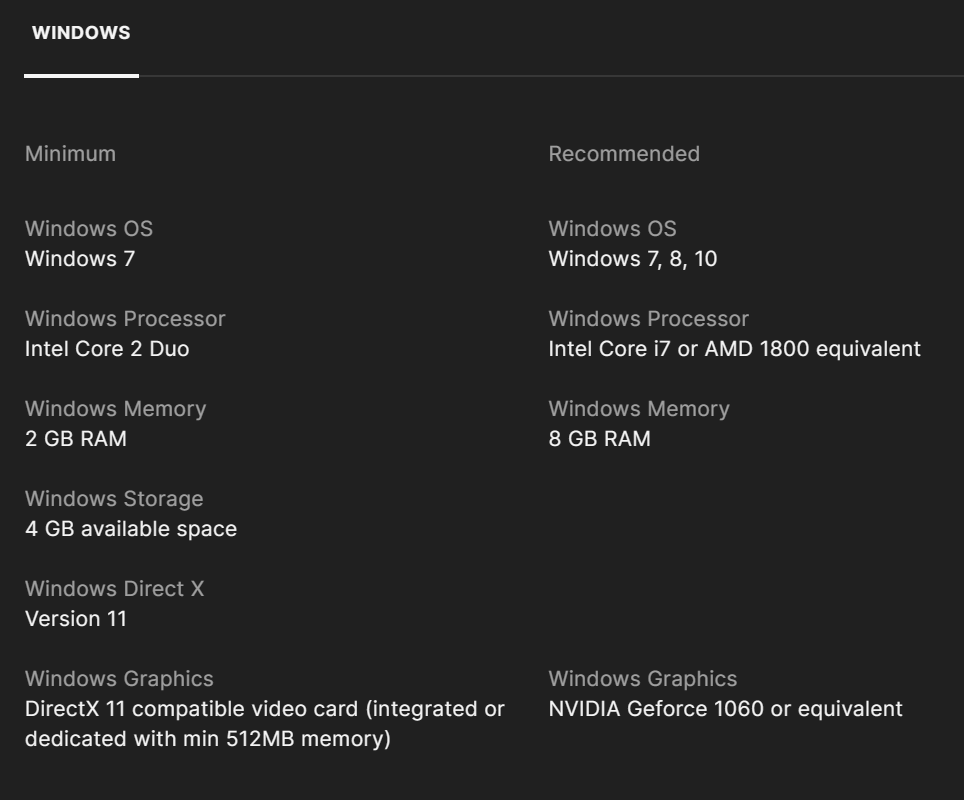Click the Recommended column heading
964x800 pixels.
[624, 154]
